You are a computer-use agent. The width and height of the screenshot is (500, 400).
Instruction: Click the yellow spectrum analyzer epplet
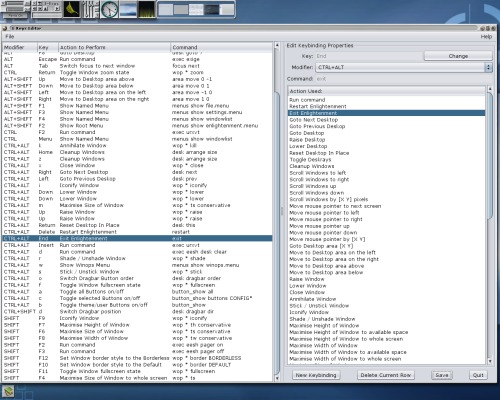(x=147, y=9)
